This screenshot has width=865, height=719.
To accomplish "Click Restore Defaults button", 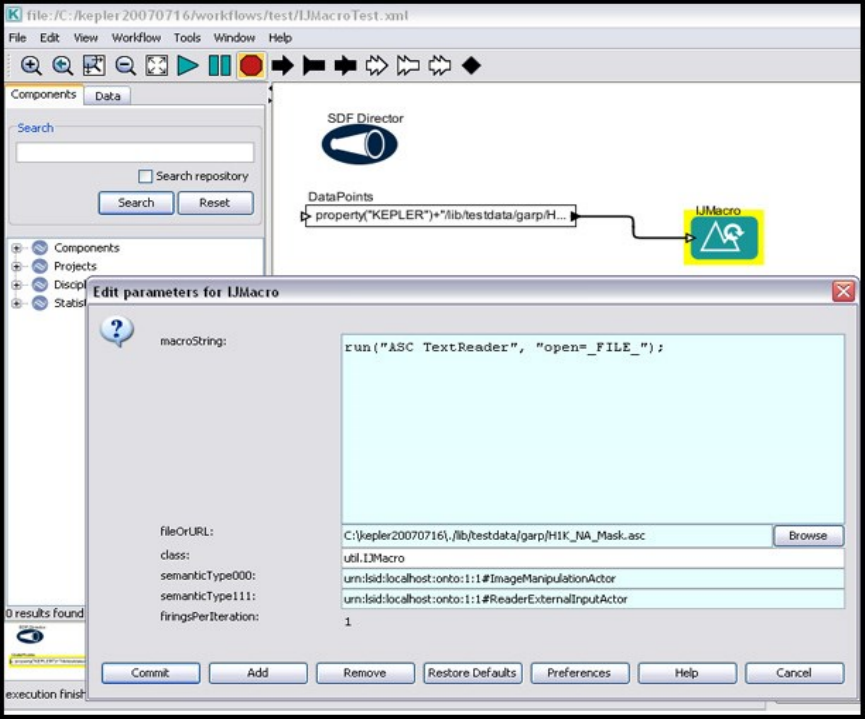I will point(472,673).
